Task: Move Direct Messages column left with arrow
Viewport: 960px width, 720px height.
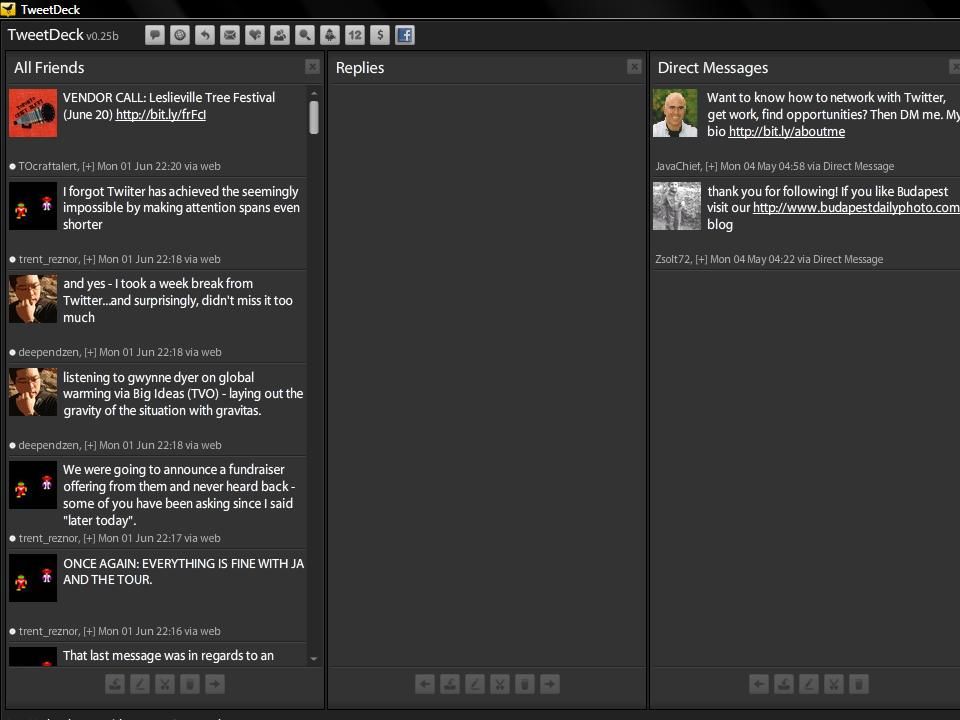Action: (759, 684)
